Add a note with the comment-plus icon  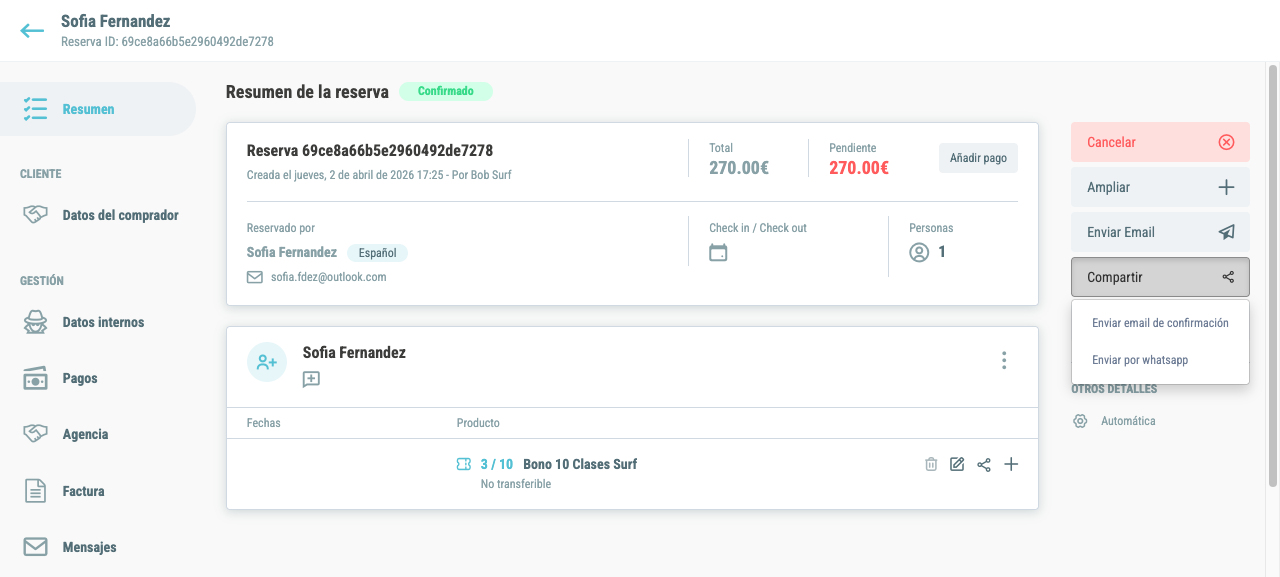(311, 379)
